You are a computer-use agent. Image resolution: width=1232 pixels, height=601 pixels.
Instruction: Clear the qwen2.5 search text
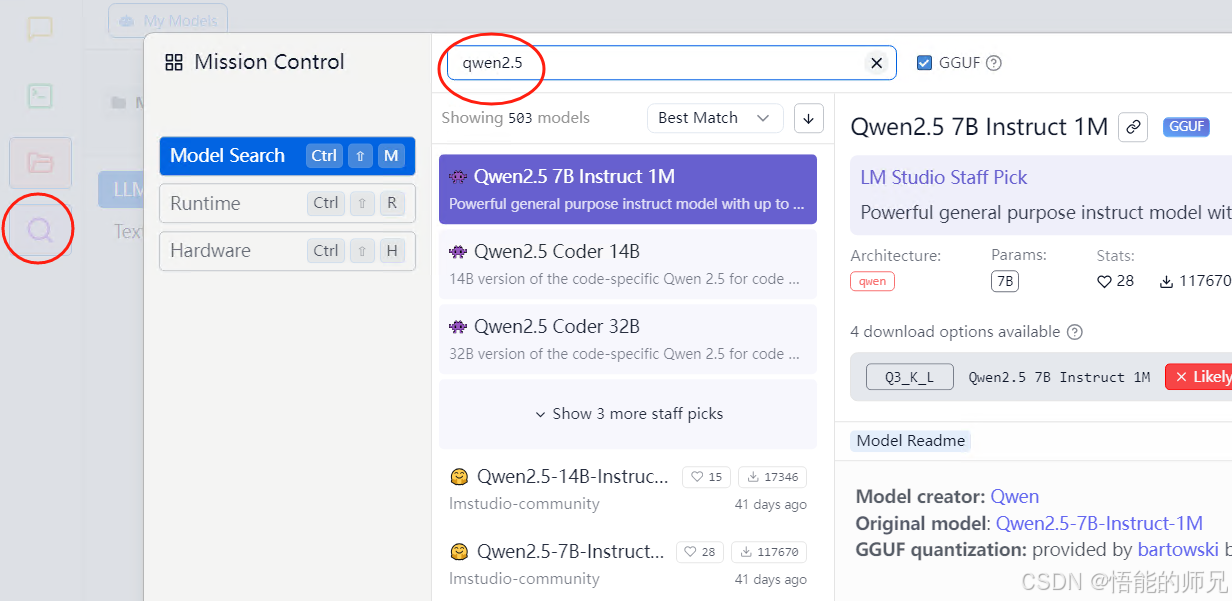click(876, 63)
